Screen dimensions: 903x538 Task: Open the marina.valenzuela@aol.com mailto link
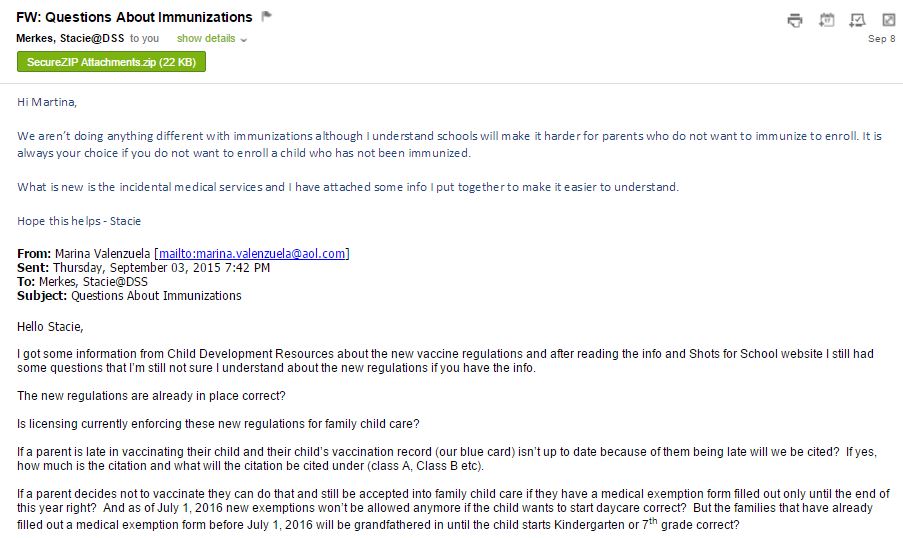[x=252, y=253]
